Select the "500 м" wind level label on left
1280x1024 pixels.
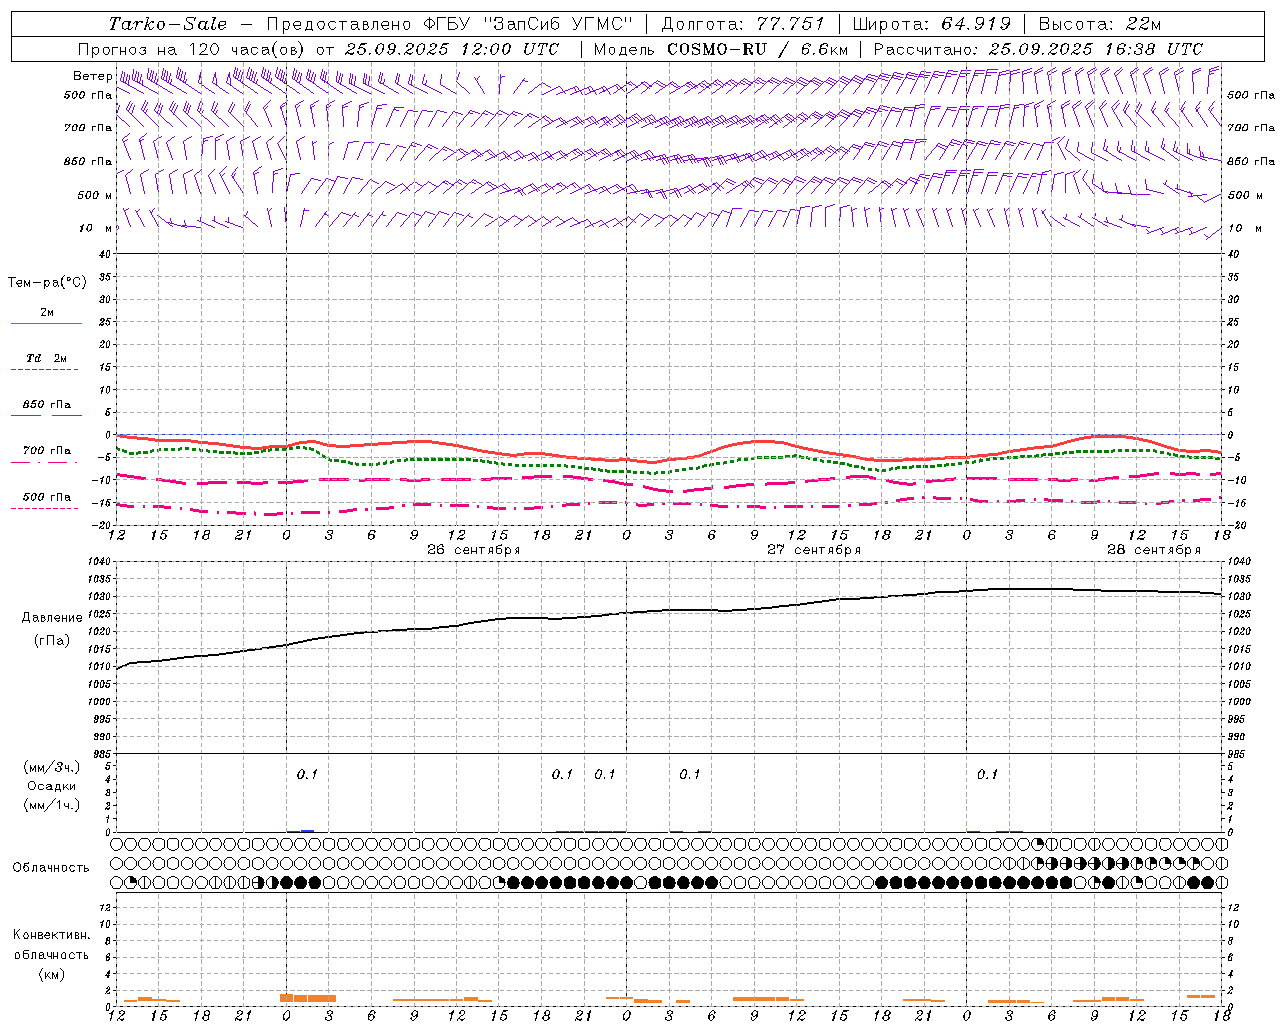[95, 195]
